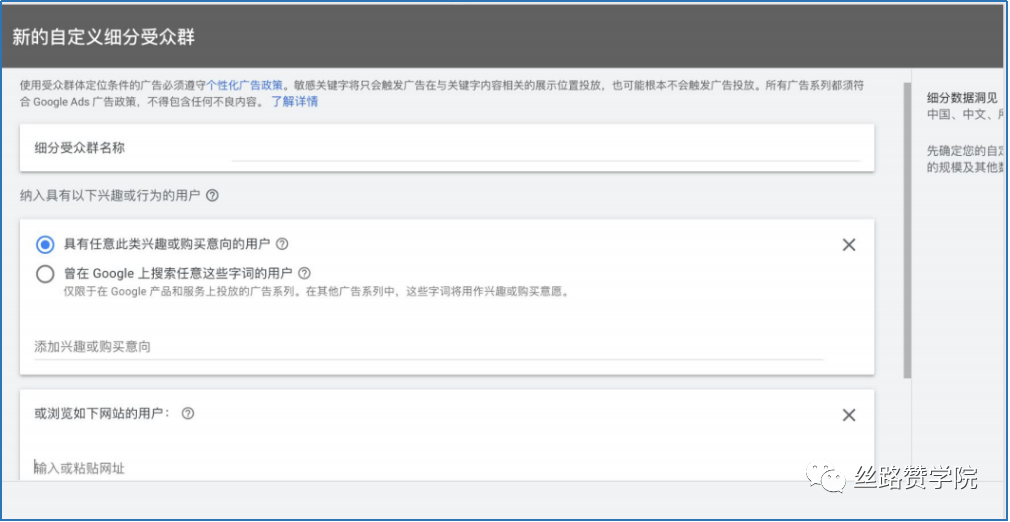1010x522 pixels.
Task: Close the 或浏览如下网站的用户 card
Action: [849, 415]
